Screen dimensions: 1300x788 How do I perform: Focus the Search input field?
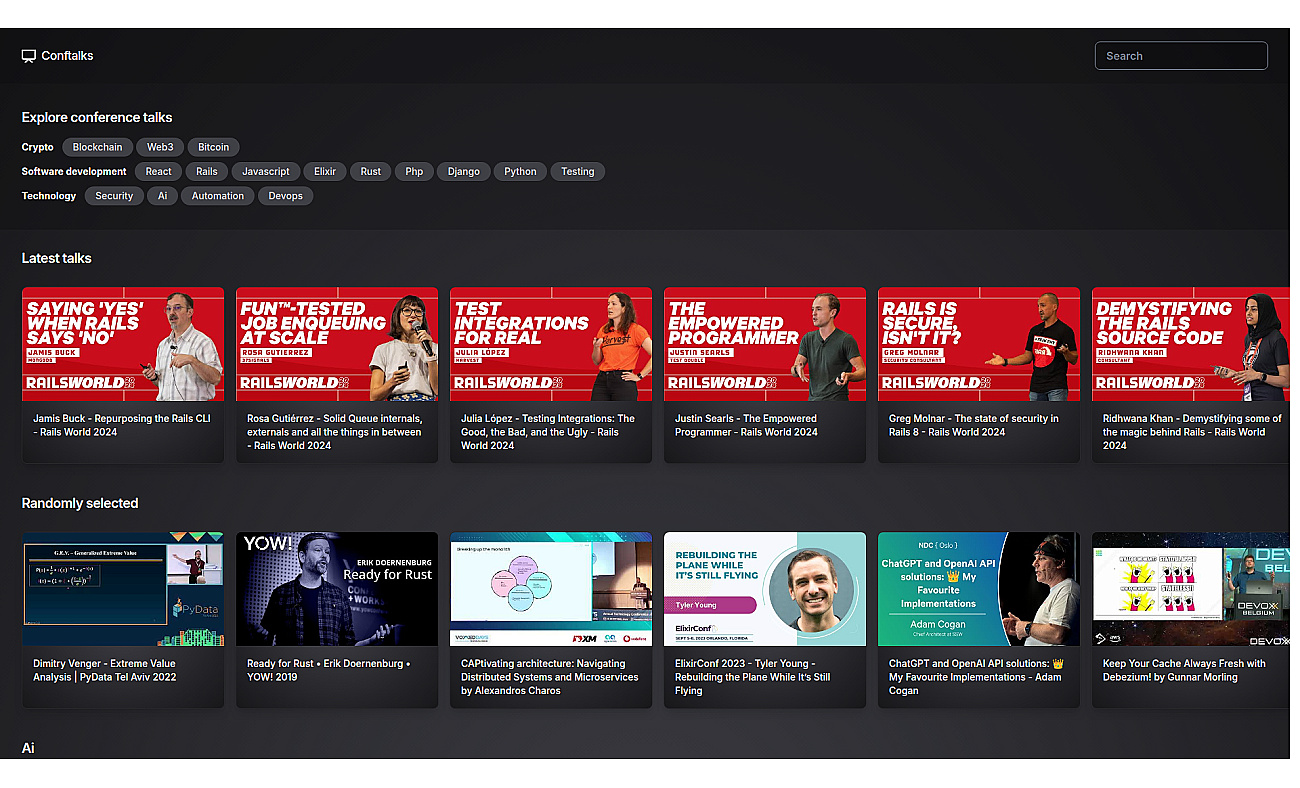[1181, 56]
